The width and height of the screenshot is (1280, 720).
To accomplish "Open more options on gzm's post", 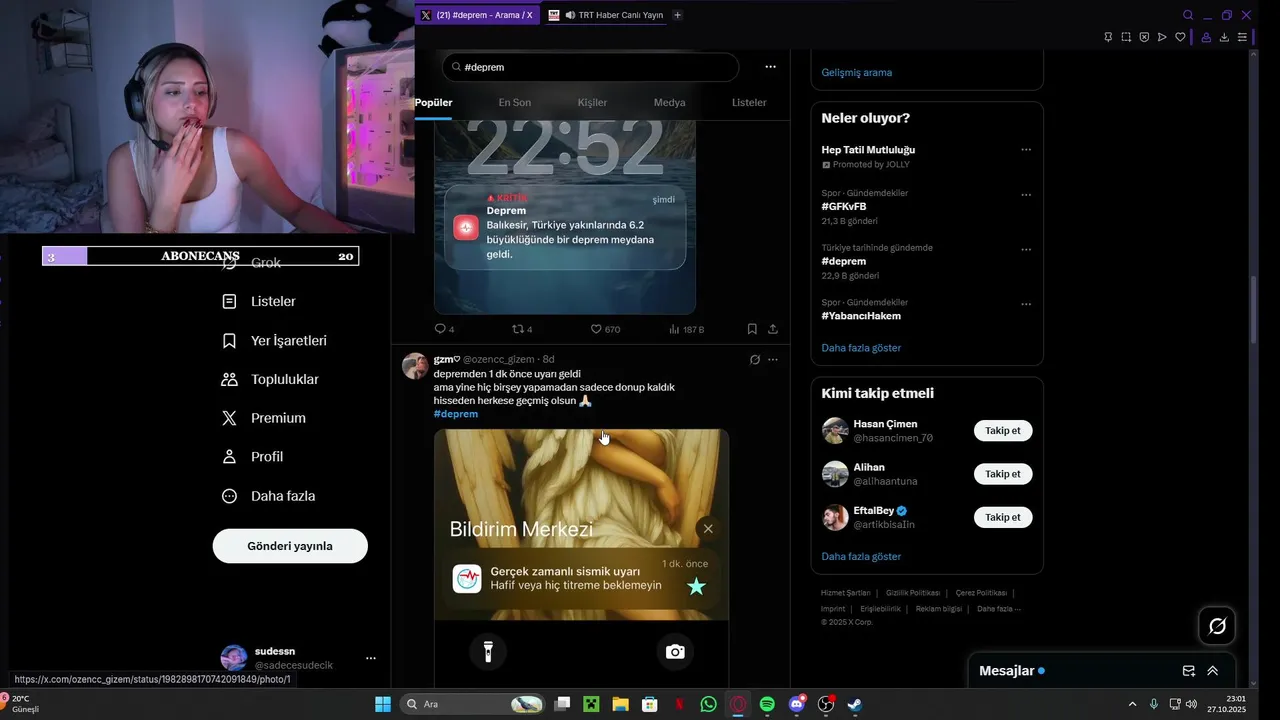I will coord(772,360).
